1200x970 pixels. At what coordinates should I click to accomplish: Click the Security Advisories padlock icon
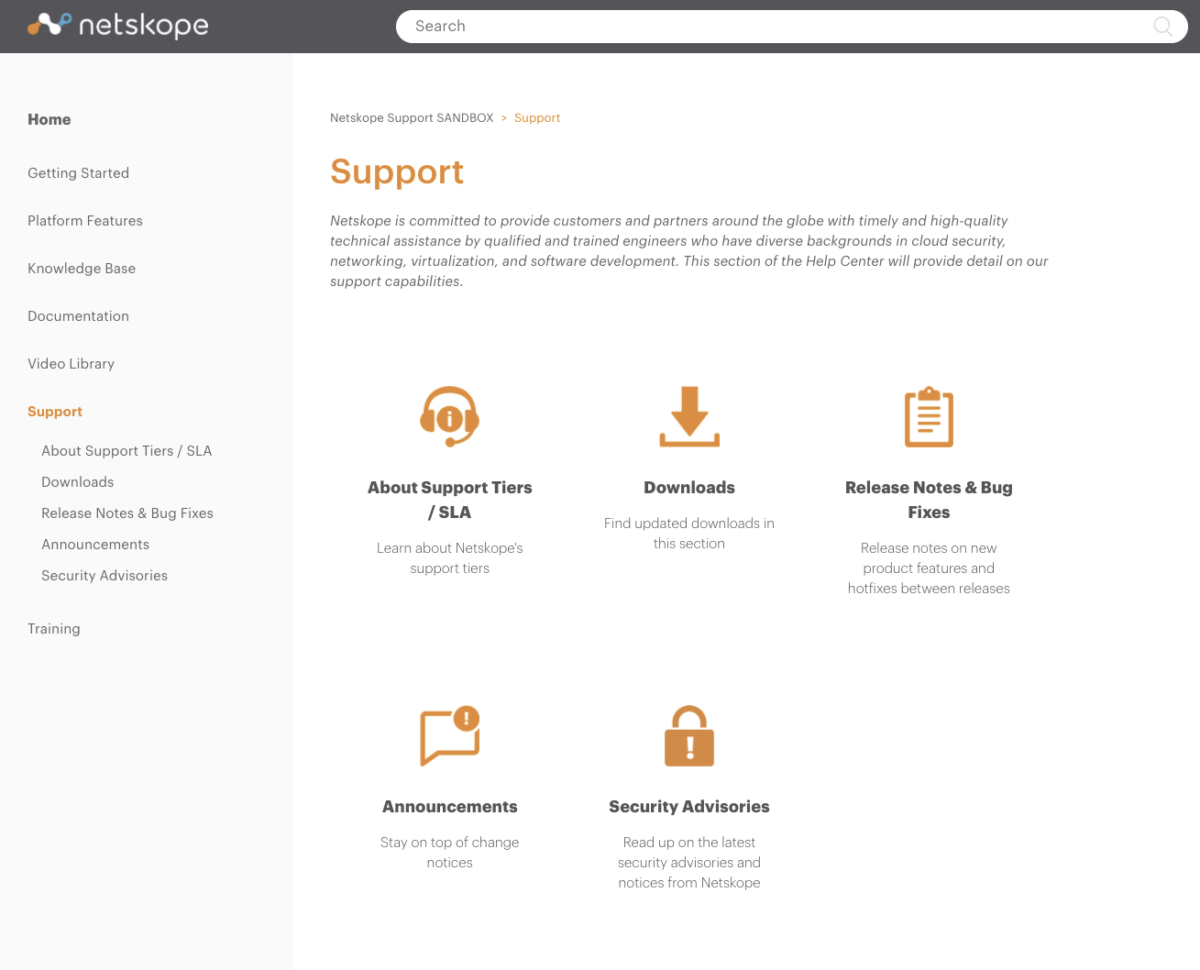[x=689, y=736]
